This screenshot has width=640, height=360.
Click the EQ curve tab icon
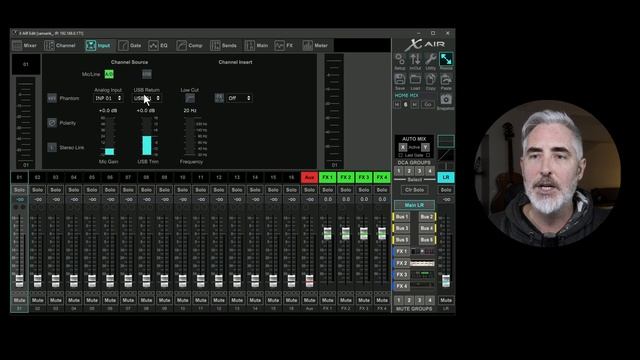point(153,45)
